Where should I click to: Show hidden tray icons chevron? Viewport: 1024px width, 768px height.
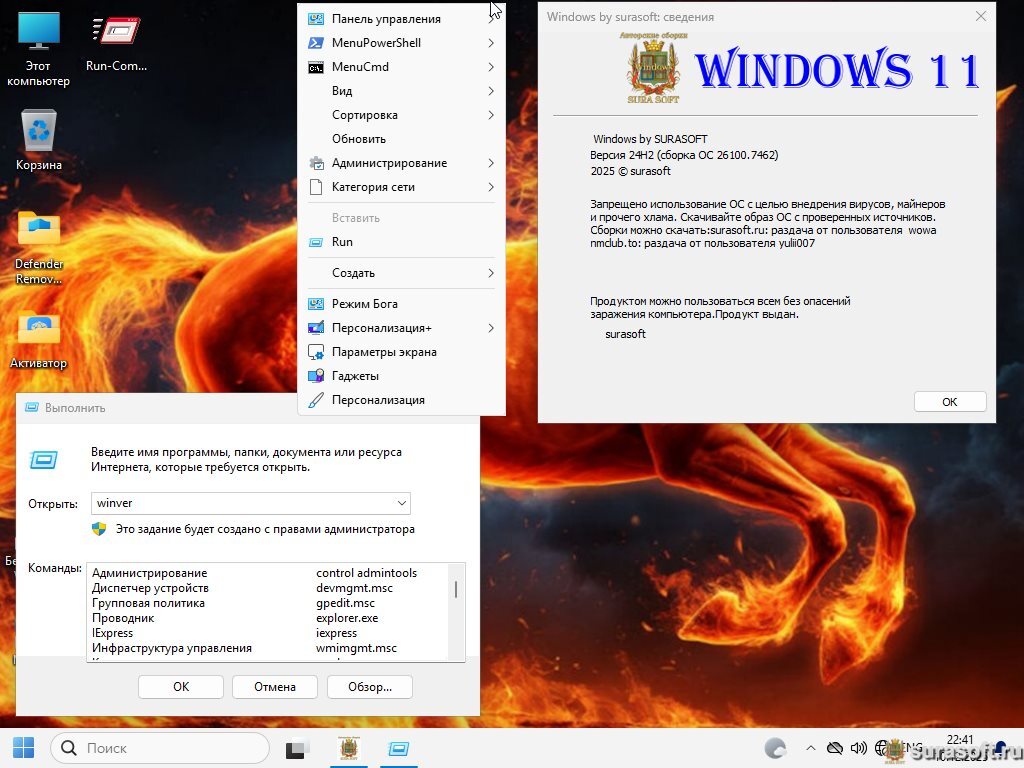pos(810,748)
